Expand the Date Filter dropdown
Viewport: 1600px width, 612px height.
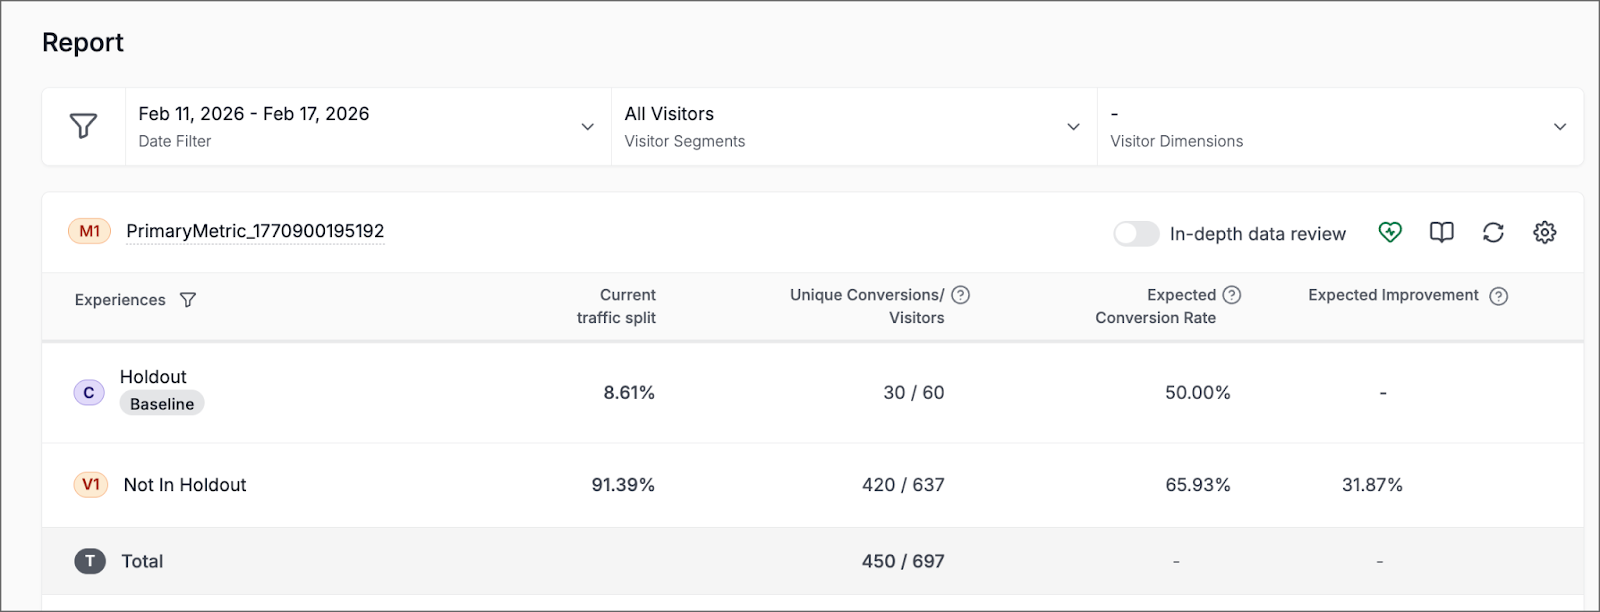587,127
